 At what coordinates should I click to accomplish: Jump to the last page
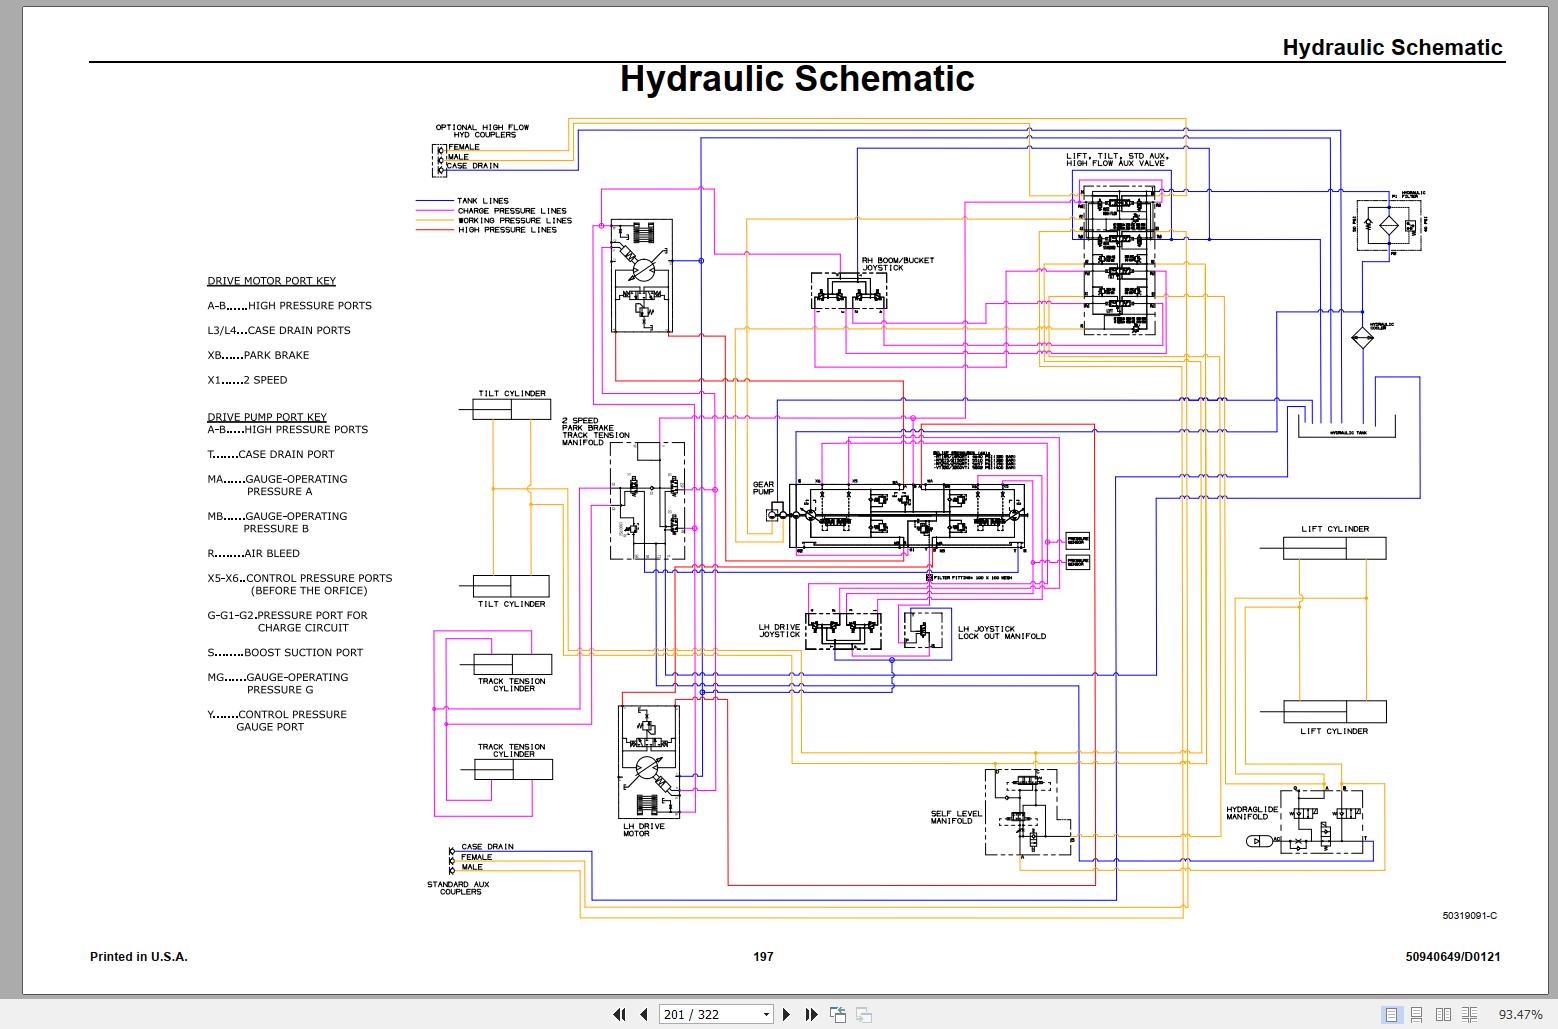click(811, 1014)
